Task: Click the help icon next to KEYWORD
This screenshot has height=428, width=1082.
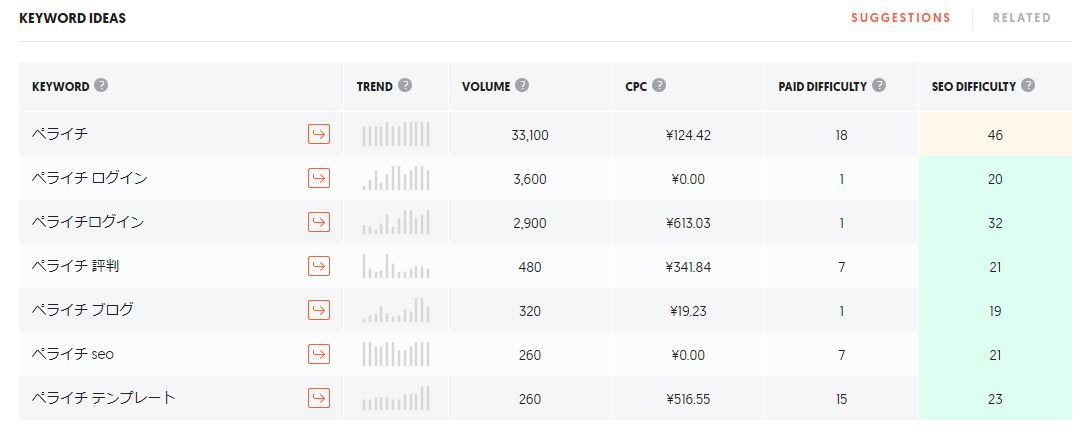Action: 101,86
